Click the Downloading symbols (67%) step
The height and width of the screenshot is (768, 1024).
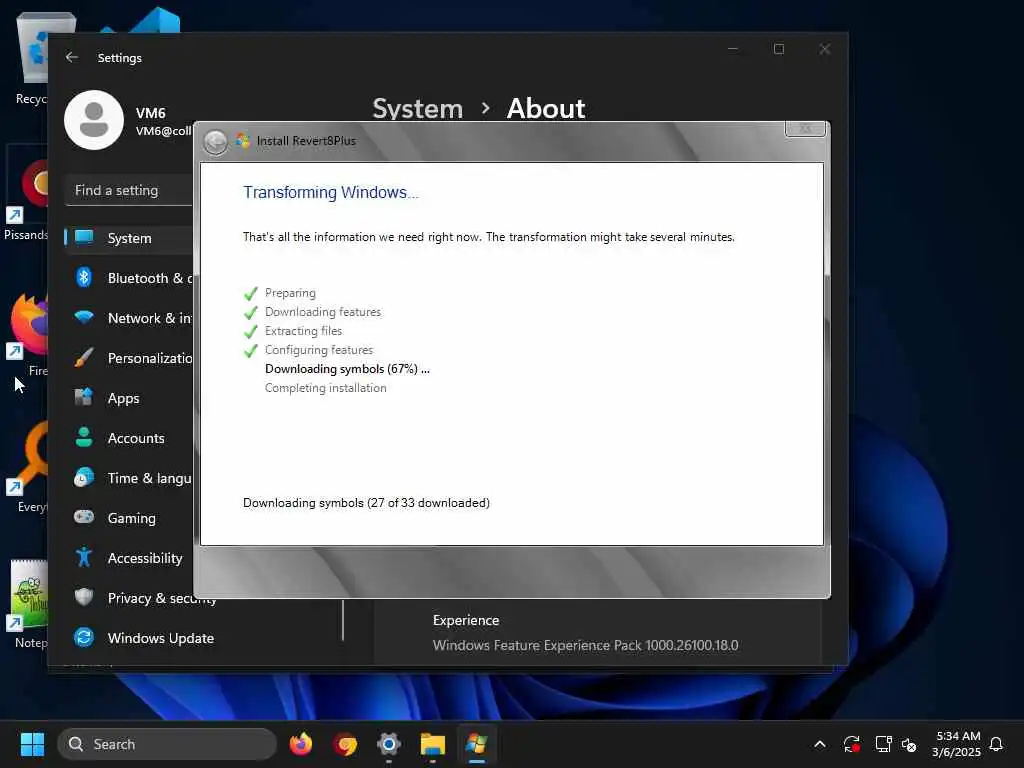(347, 369)
